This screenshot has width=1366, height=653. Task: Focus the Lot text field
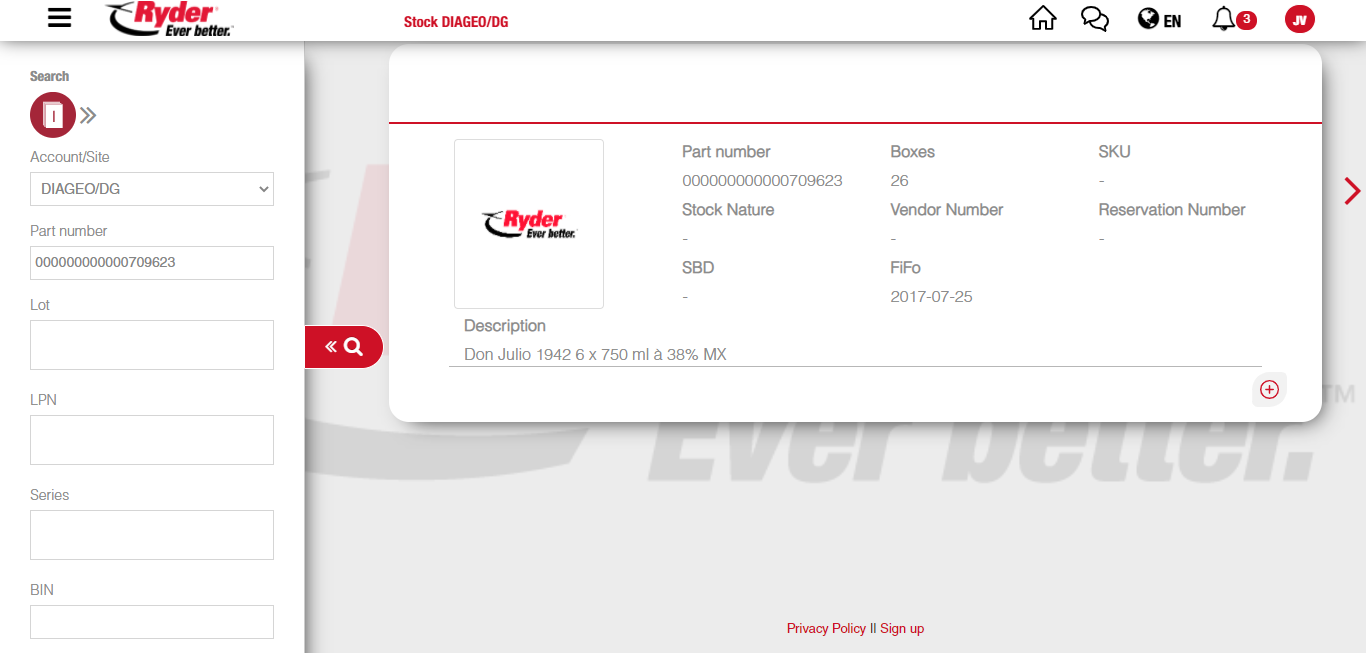coord(152,345)
